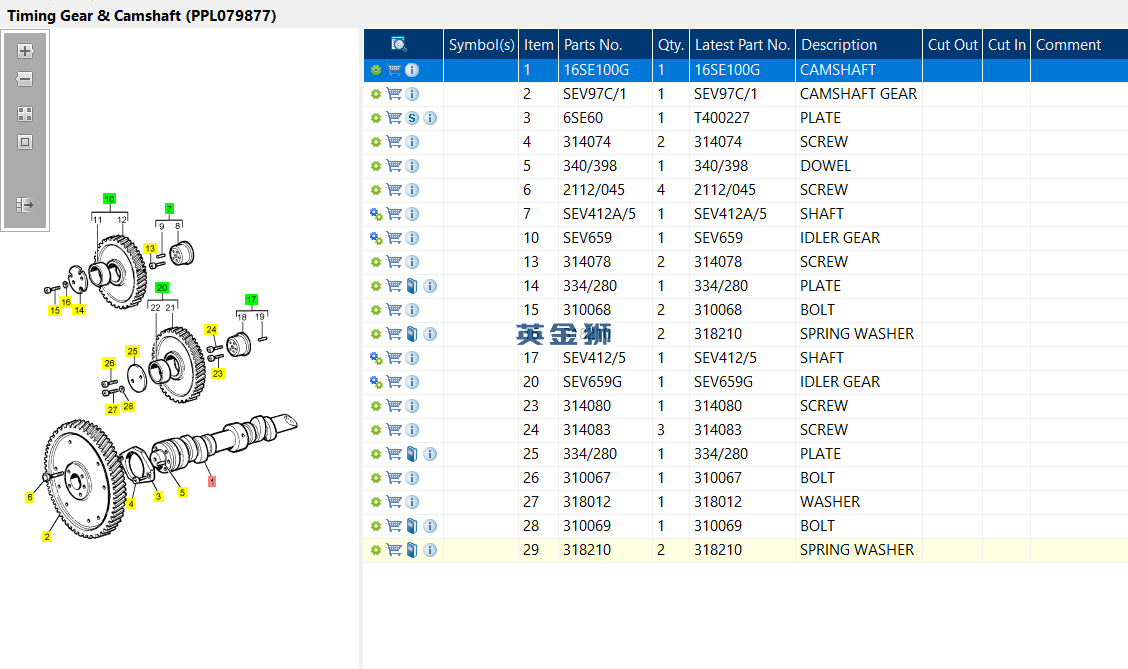Expand assembly icon for item 10 IDLER GEAR
This screenshot has width=1128, height=669.
(376, 238)
